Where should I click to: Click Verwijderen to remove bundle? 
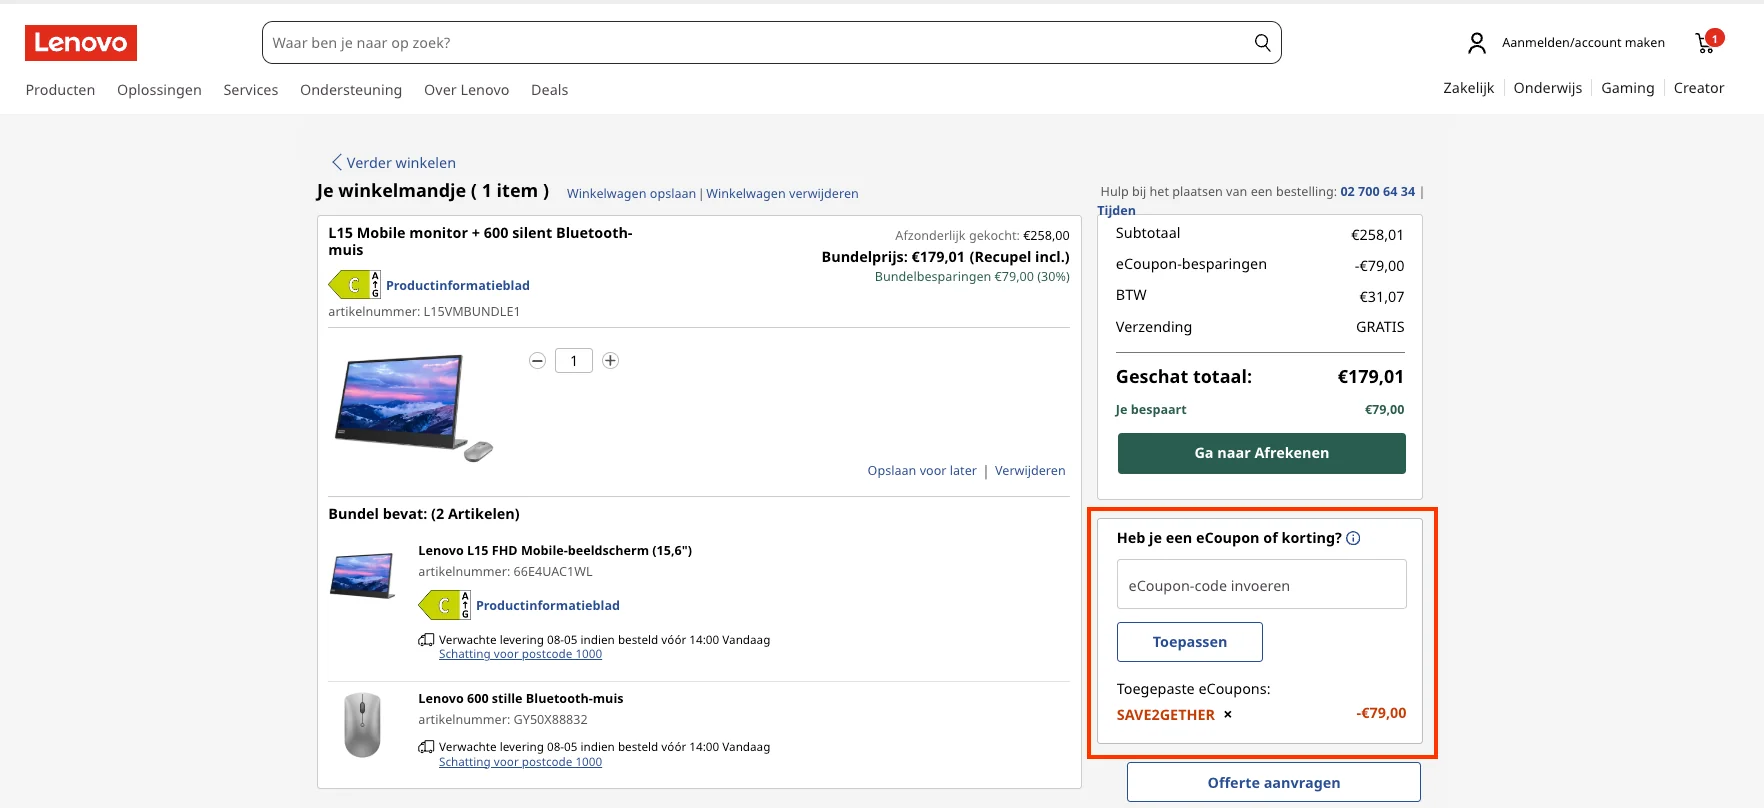coord(1030,471)
